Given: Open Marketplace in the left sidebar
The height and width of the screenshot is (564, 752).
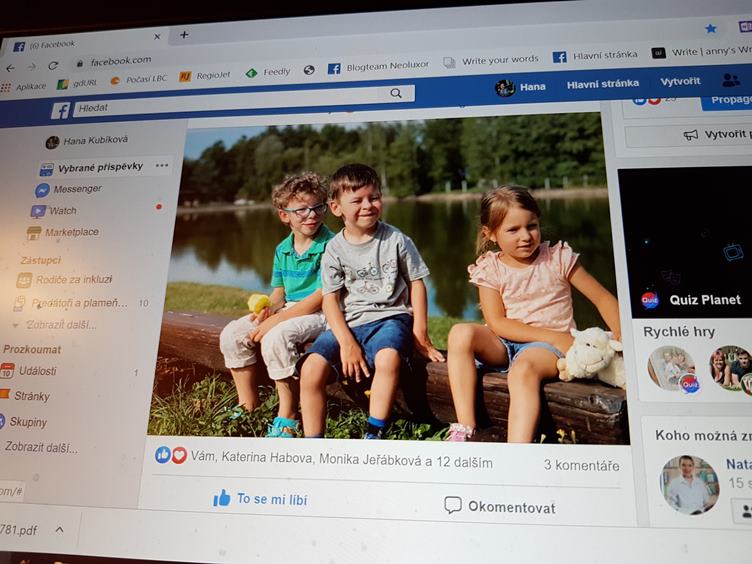Looking at the screenshot, I should pos(63,233).
